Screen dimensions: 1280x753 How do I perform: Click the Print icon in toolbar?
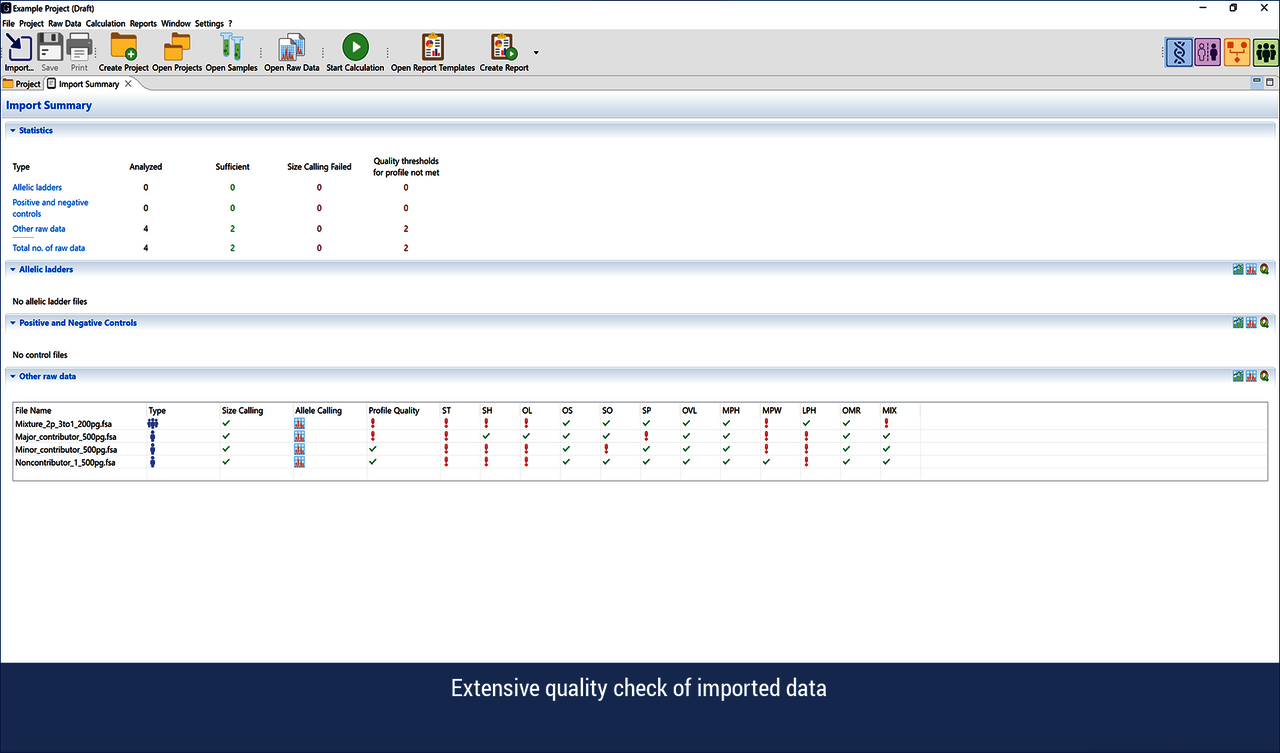79,47
